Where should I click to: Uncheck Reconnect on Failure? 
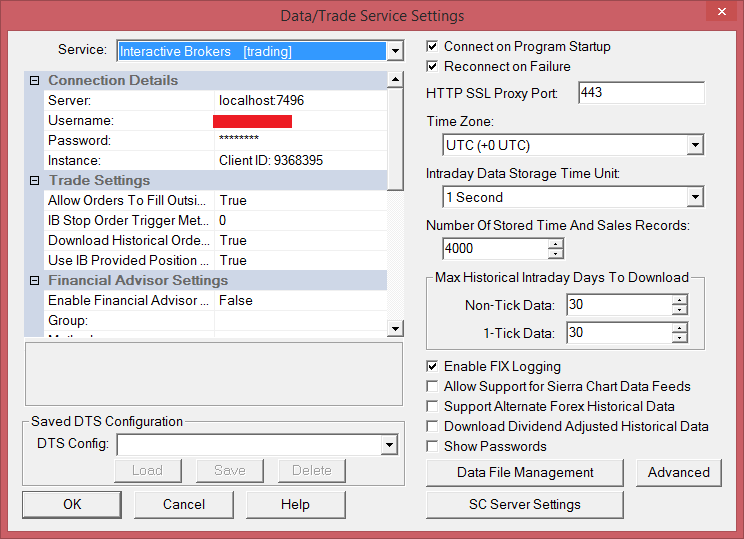click(x=432, y=67)
